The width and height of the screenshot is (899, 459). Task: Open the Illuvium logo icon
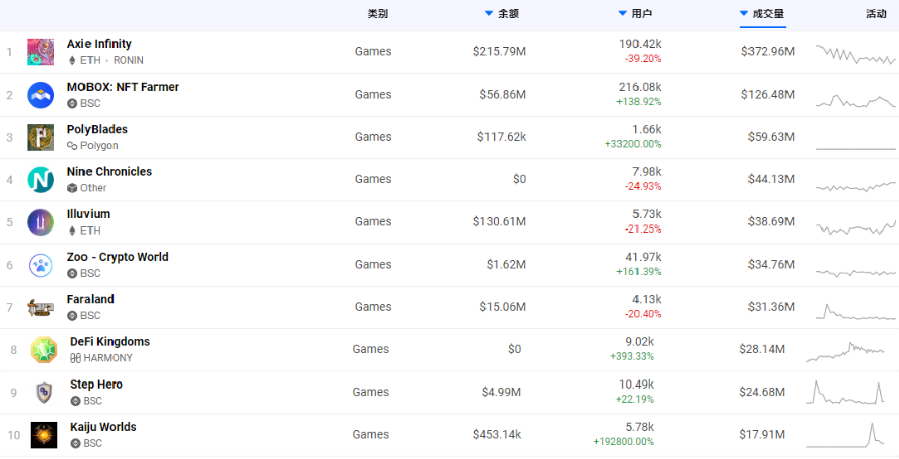tap(41, 222)
